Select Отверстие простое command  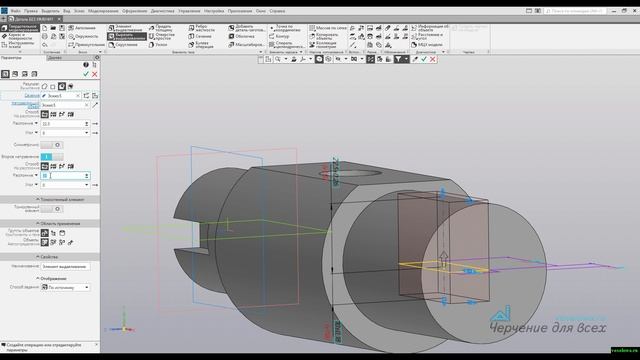(x=162, y=36)
